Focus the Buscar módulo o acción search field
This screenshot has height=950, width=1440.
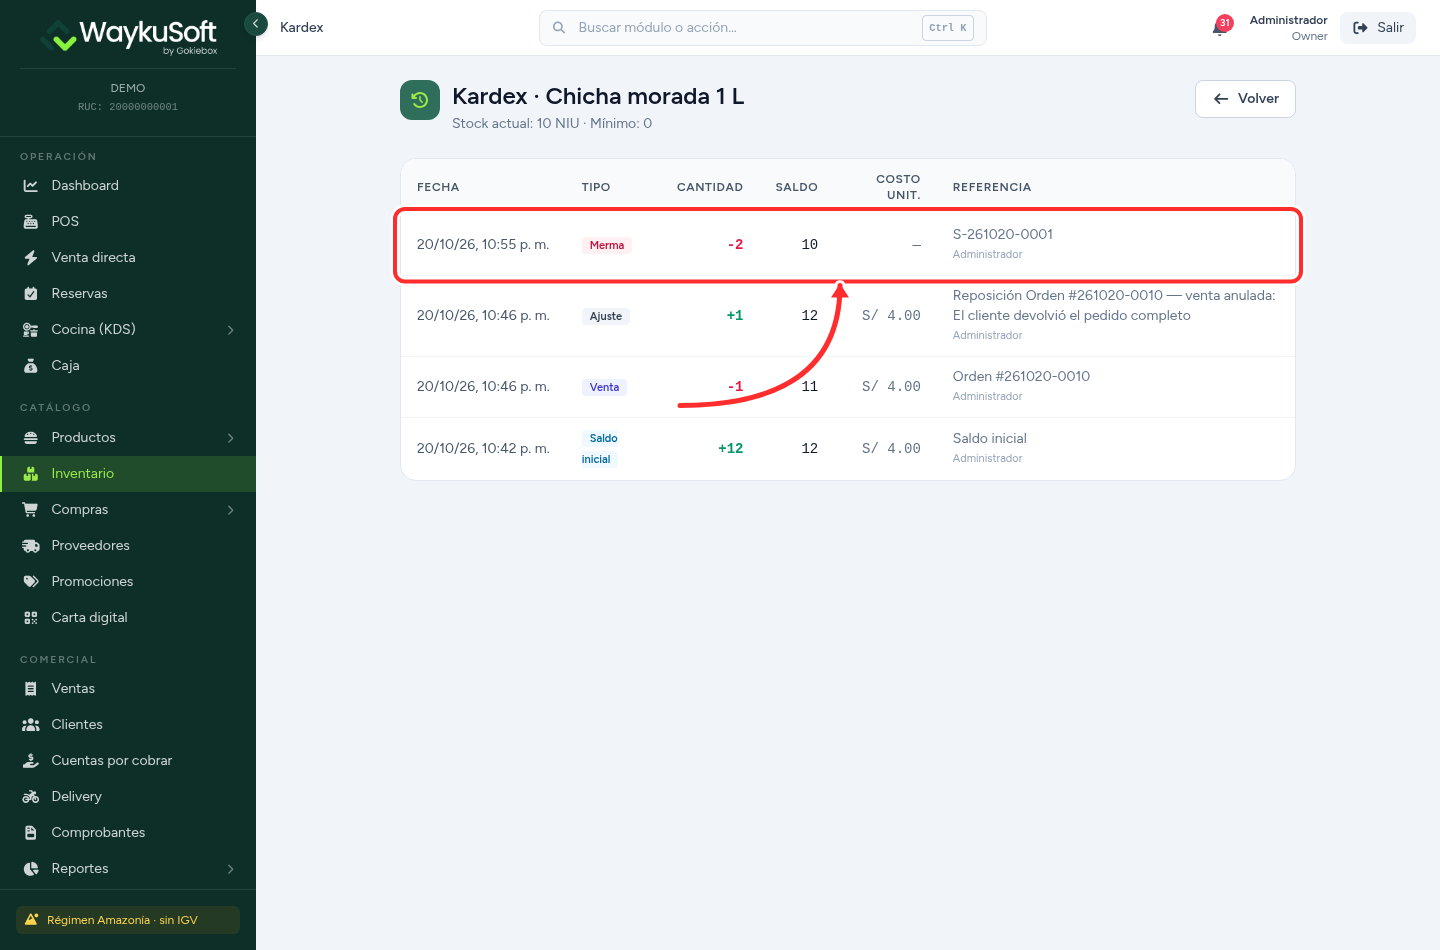coord(762,28)
